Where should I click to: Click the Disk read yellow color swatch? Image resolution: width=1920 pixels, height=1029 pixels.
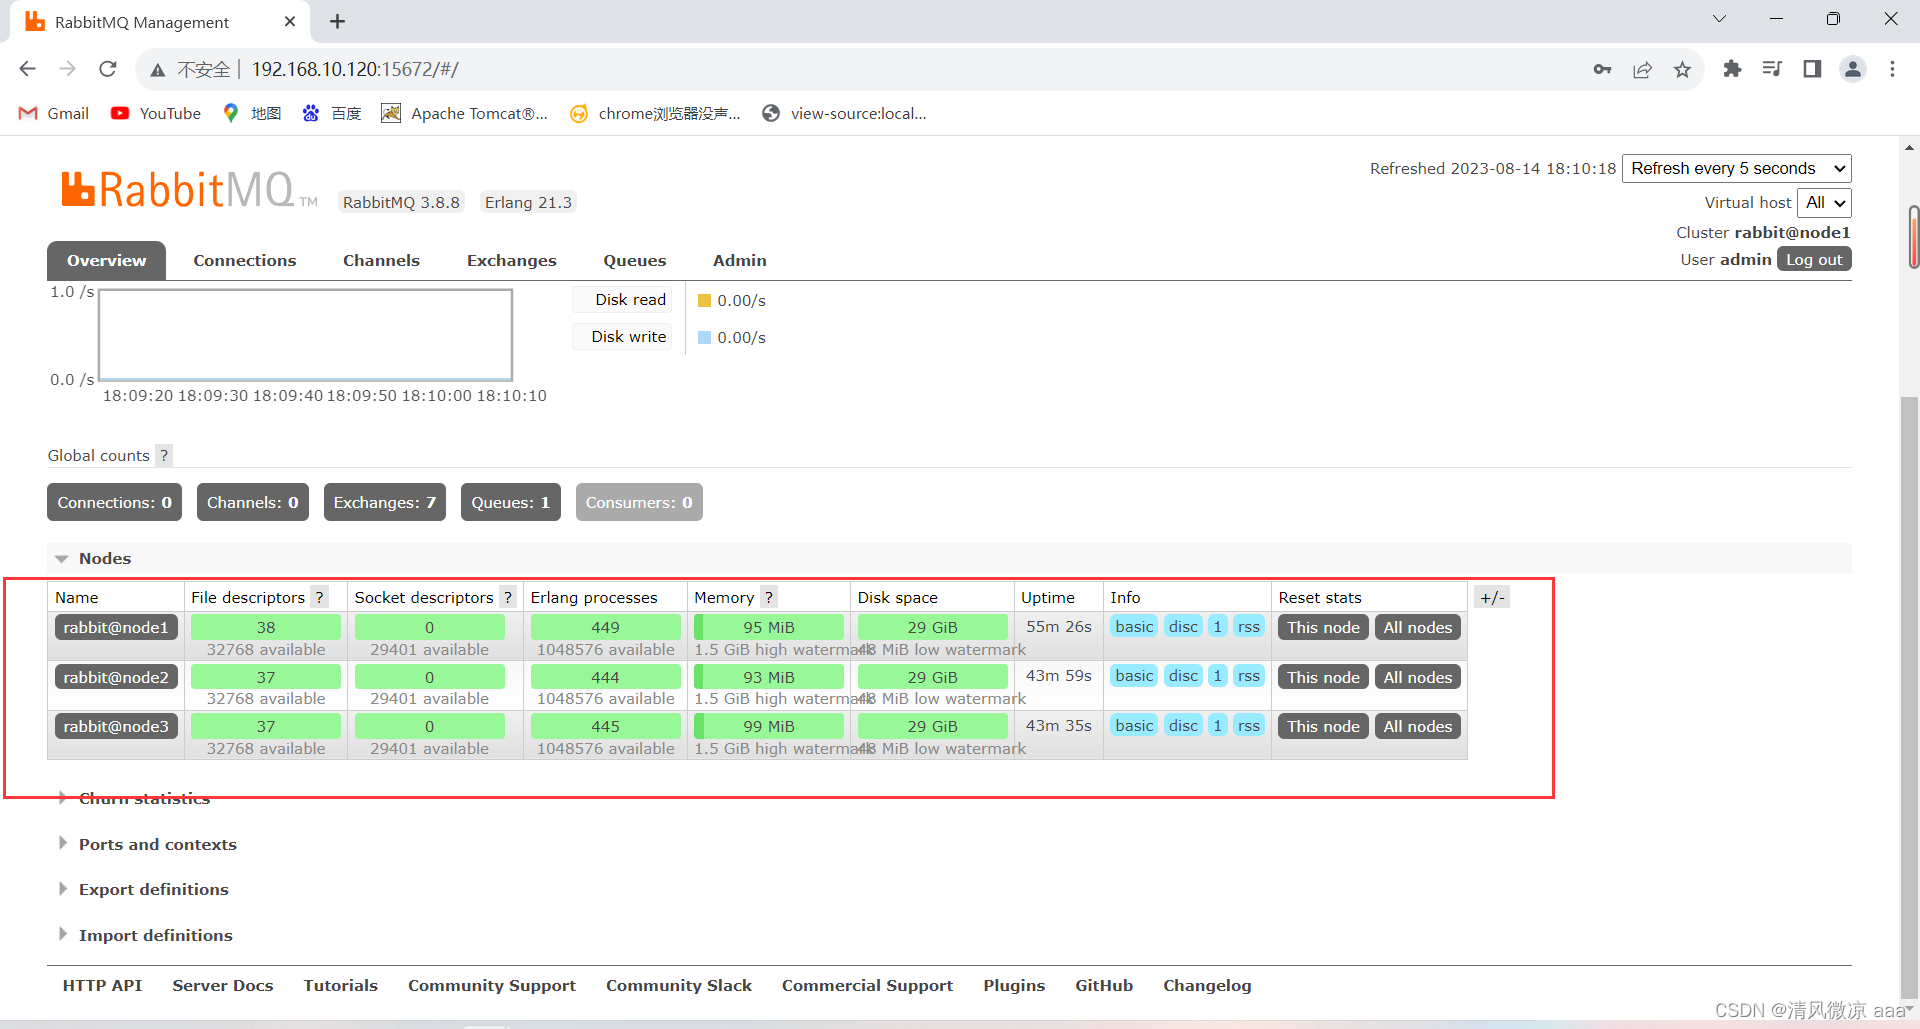point(704,300)
